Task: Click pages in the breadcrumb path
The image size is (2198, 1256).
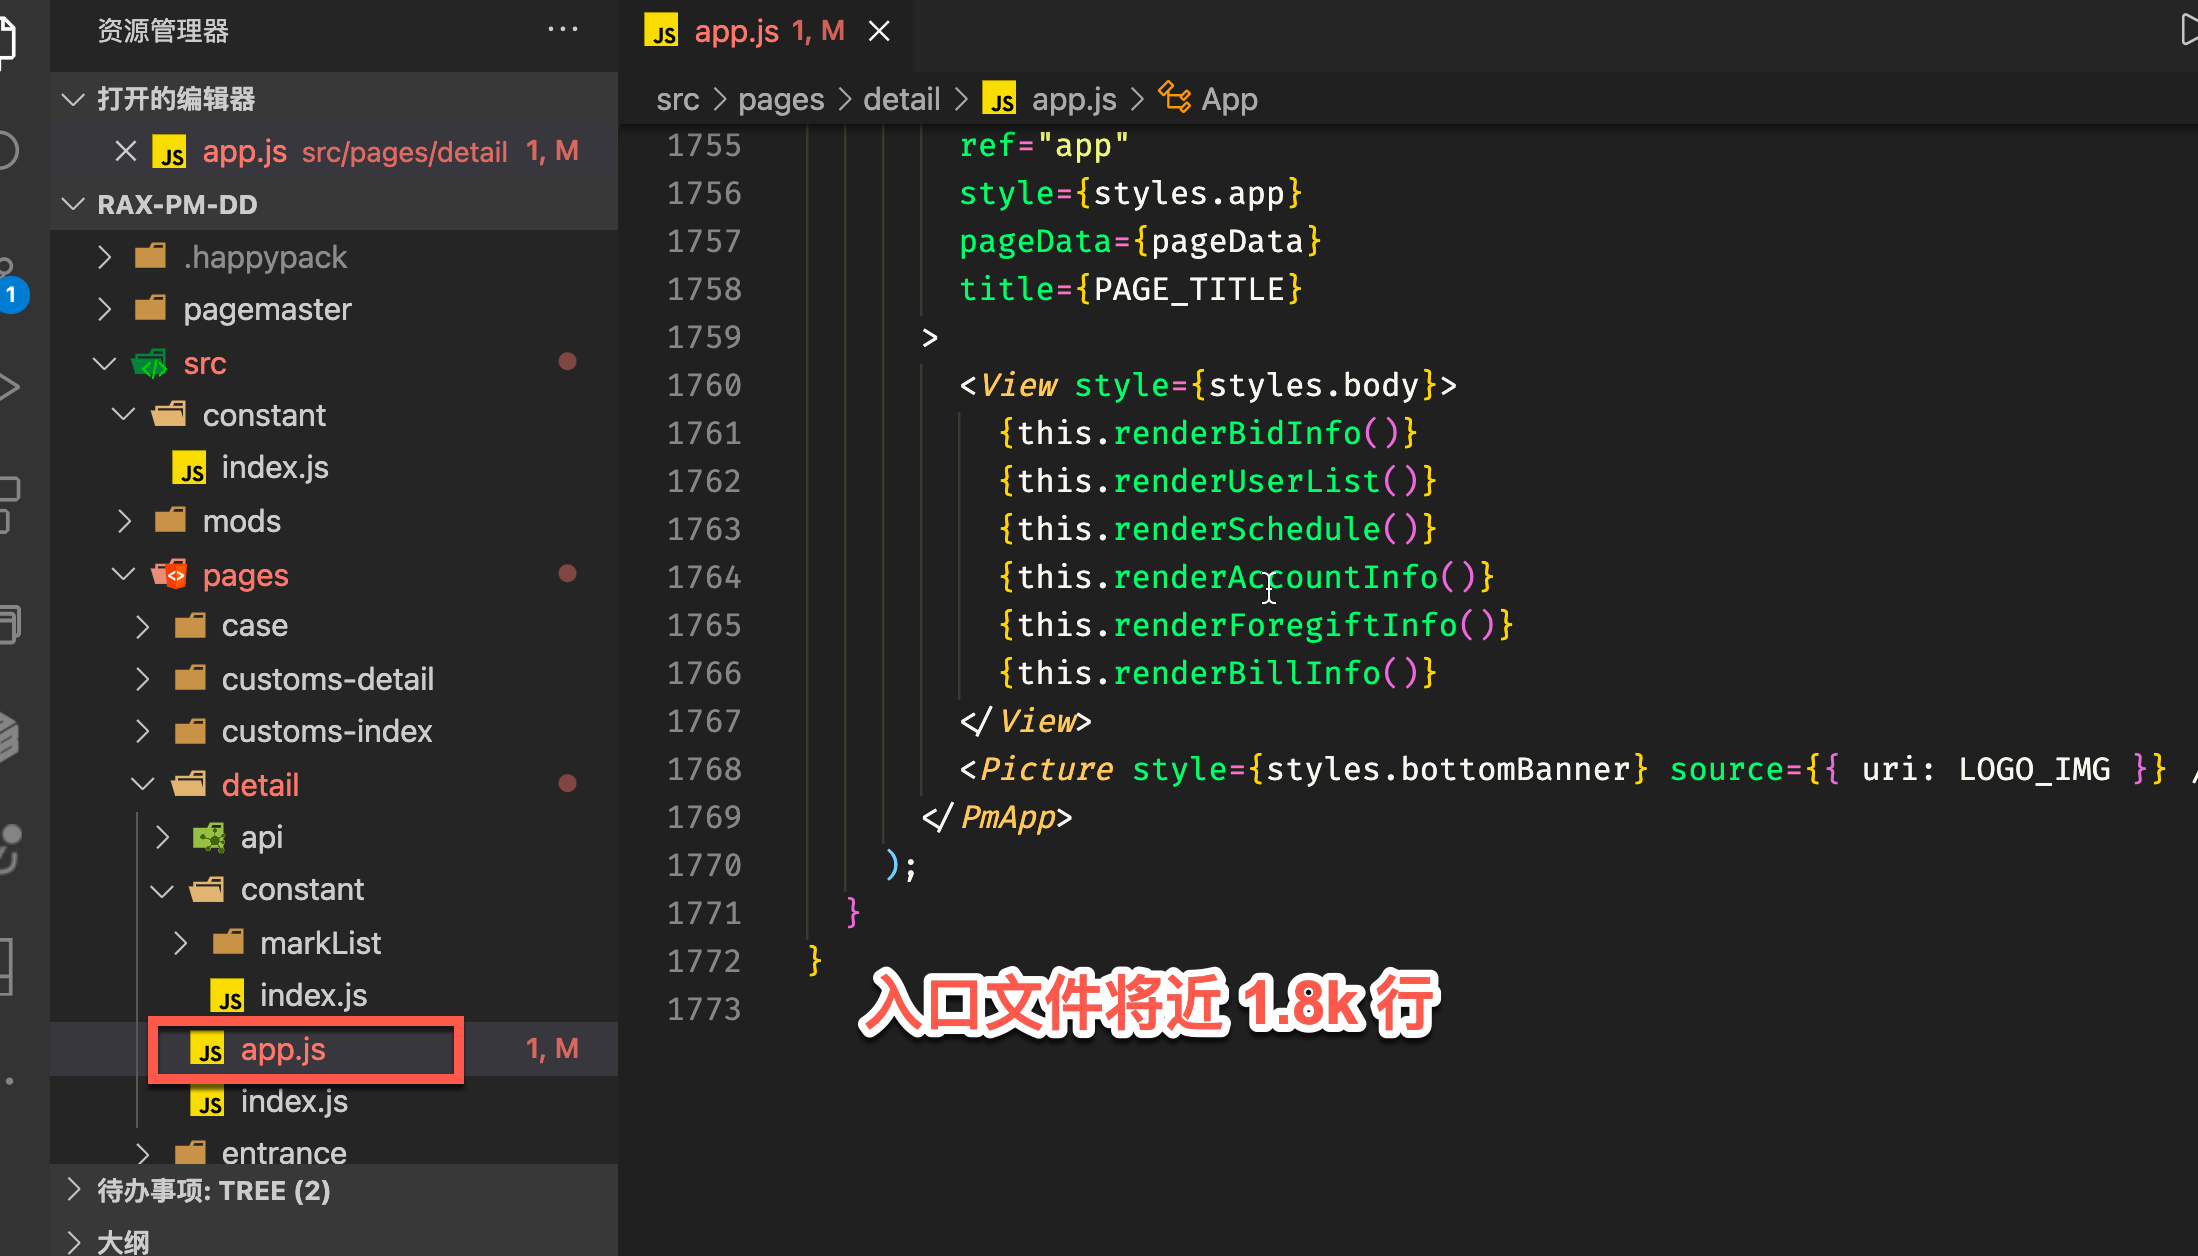Action: click(781, 99)
